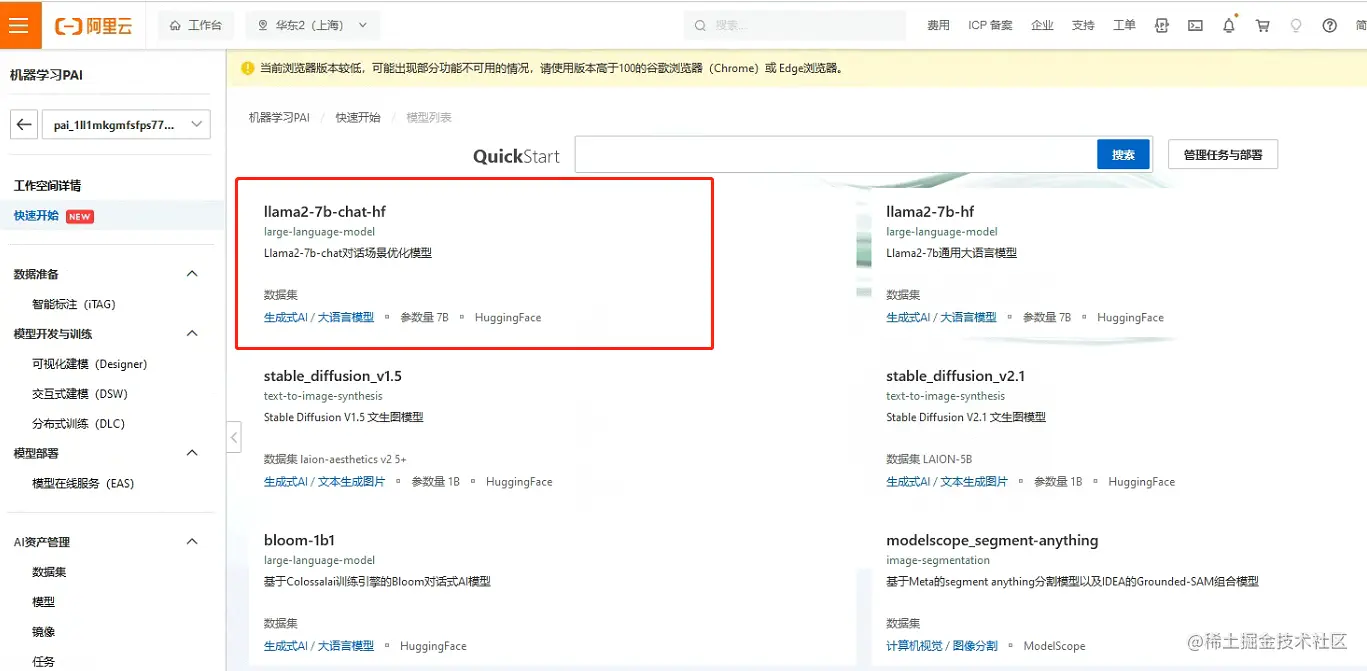Click 计算机视觉 / 图像分割 tag

[x=942, y=646]
